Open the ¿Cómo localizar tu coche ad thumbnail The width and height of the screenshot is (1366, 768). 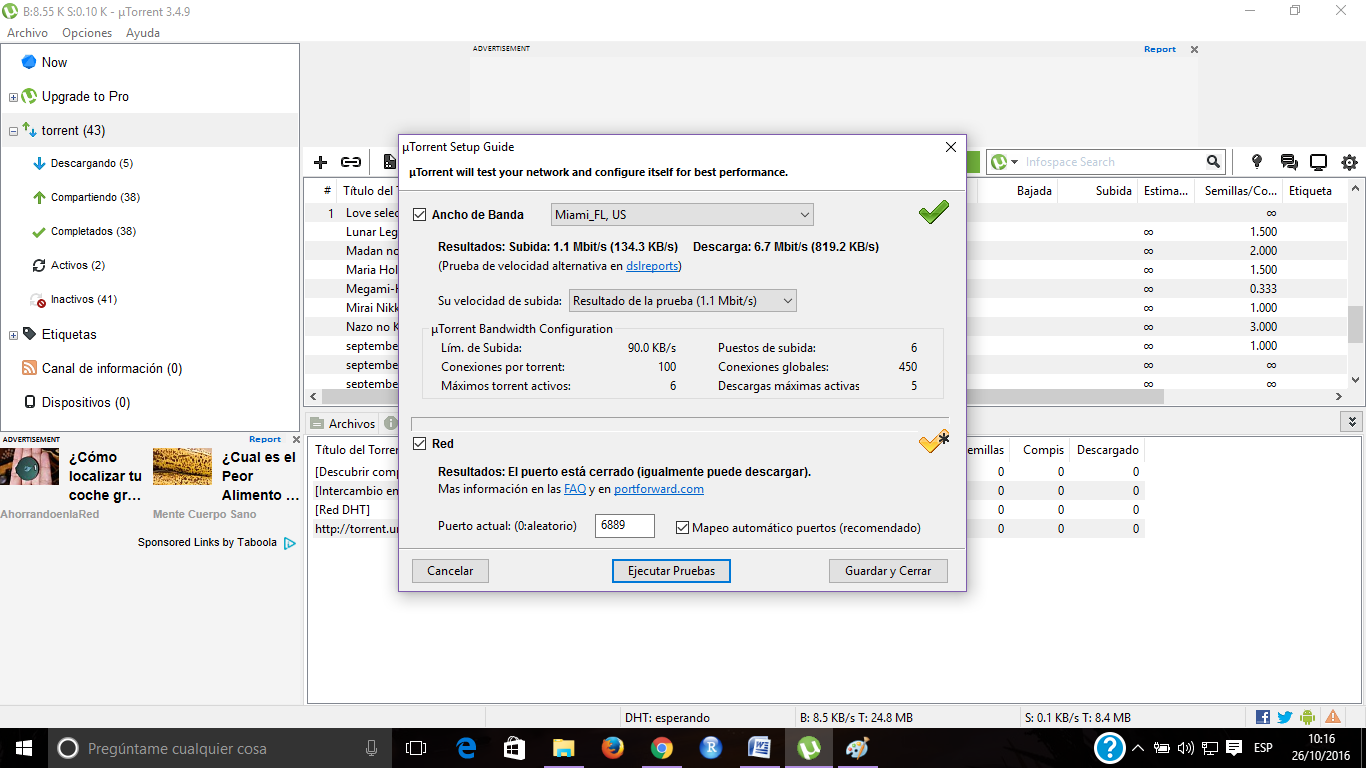click(x=29, y=467)
